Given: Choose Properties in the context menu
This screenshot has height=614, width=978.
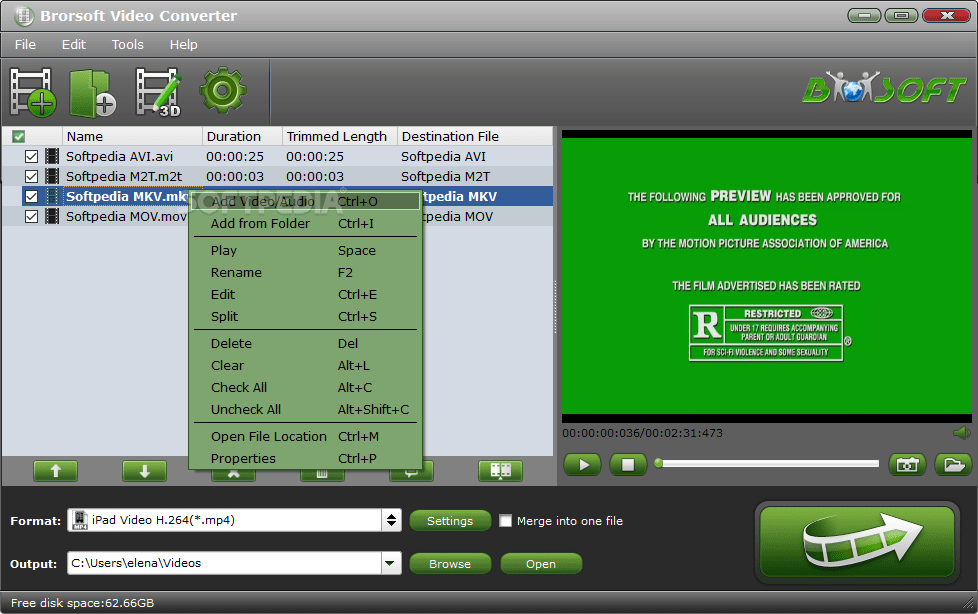Looking at the screenshot, I should click(x=305, y=458).
